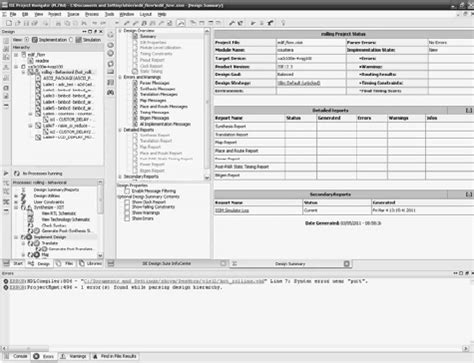Viewport: 474px width, 363px height.
Task: Collapse the Detailed Reports table with its bracket button
Action: pos(469,110)
